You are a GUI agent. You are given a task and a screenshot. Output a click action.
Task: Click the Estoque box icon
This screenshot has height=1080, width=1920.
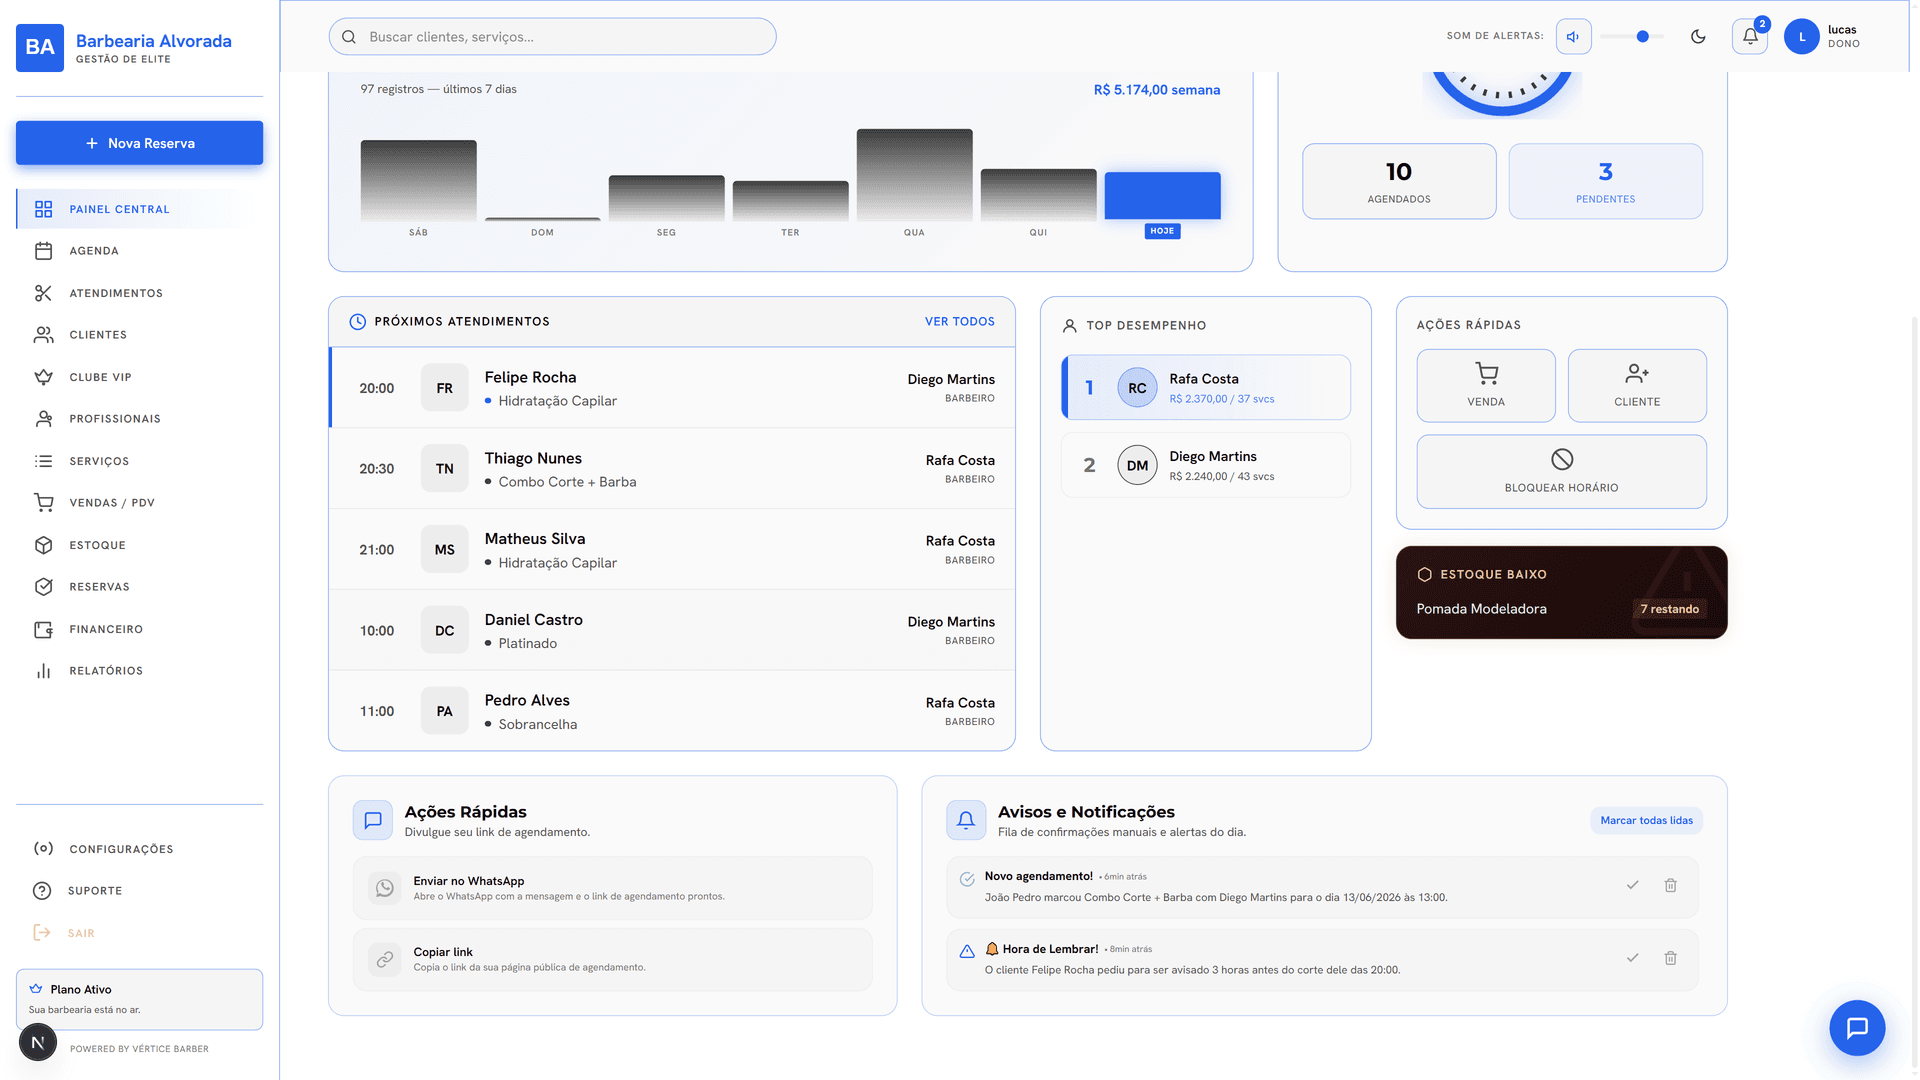tap(43, 545)
